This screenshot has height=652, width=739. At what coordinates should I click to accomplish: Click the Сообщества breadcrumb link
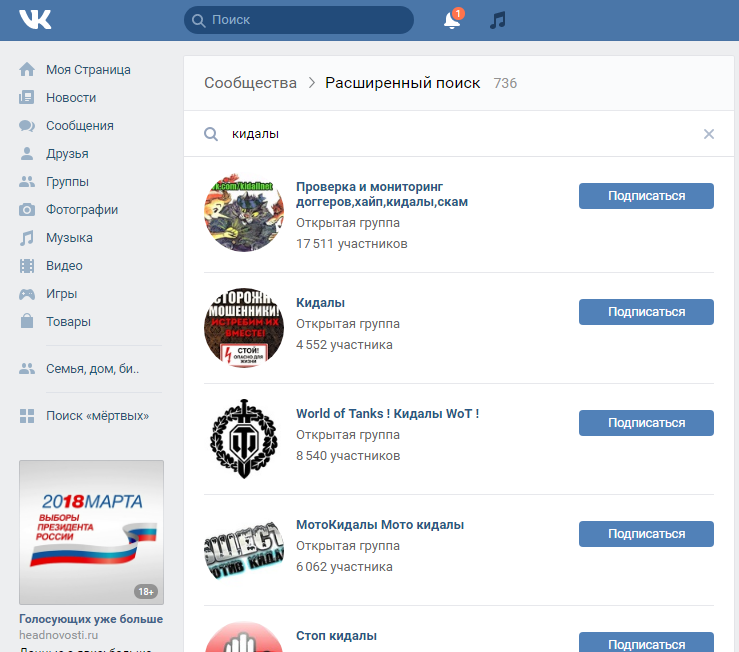(x=250, y=83)
